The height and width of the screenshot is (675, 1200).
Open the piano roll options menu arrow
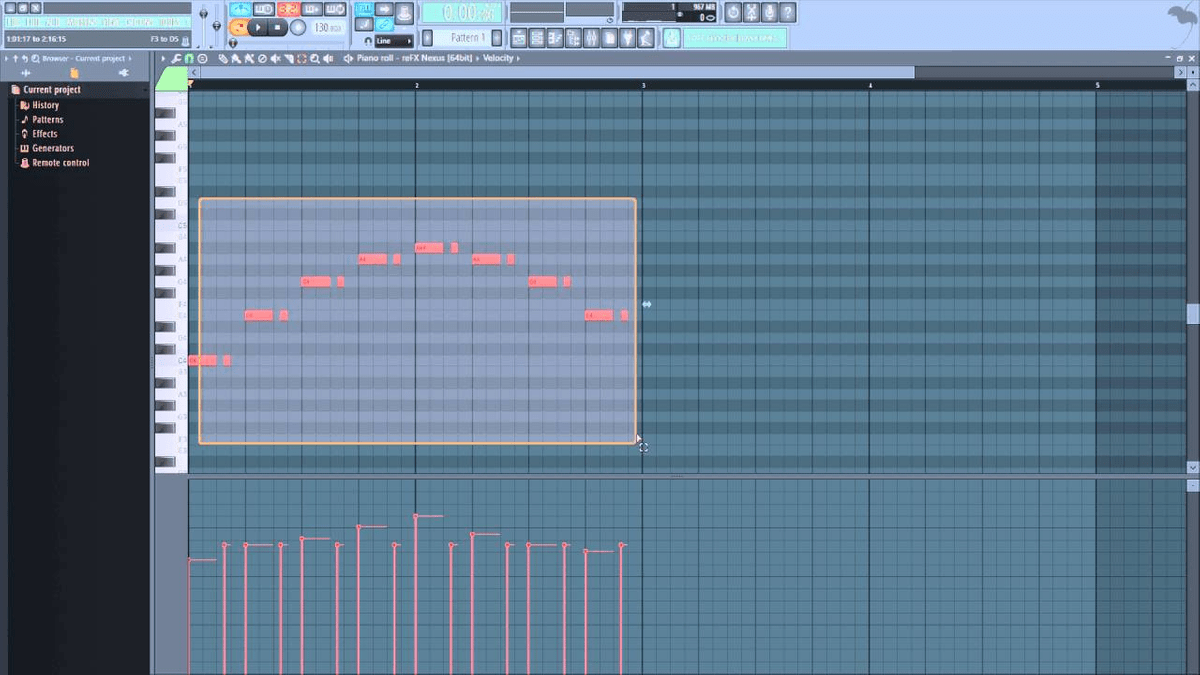[162, 59]
